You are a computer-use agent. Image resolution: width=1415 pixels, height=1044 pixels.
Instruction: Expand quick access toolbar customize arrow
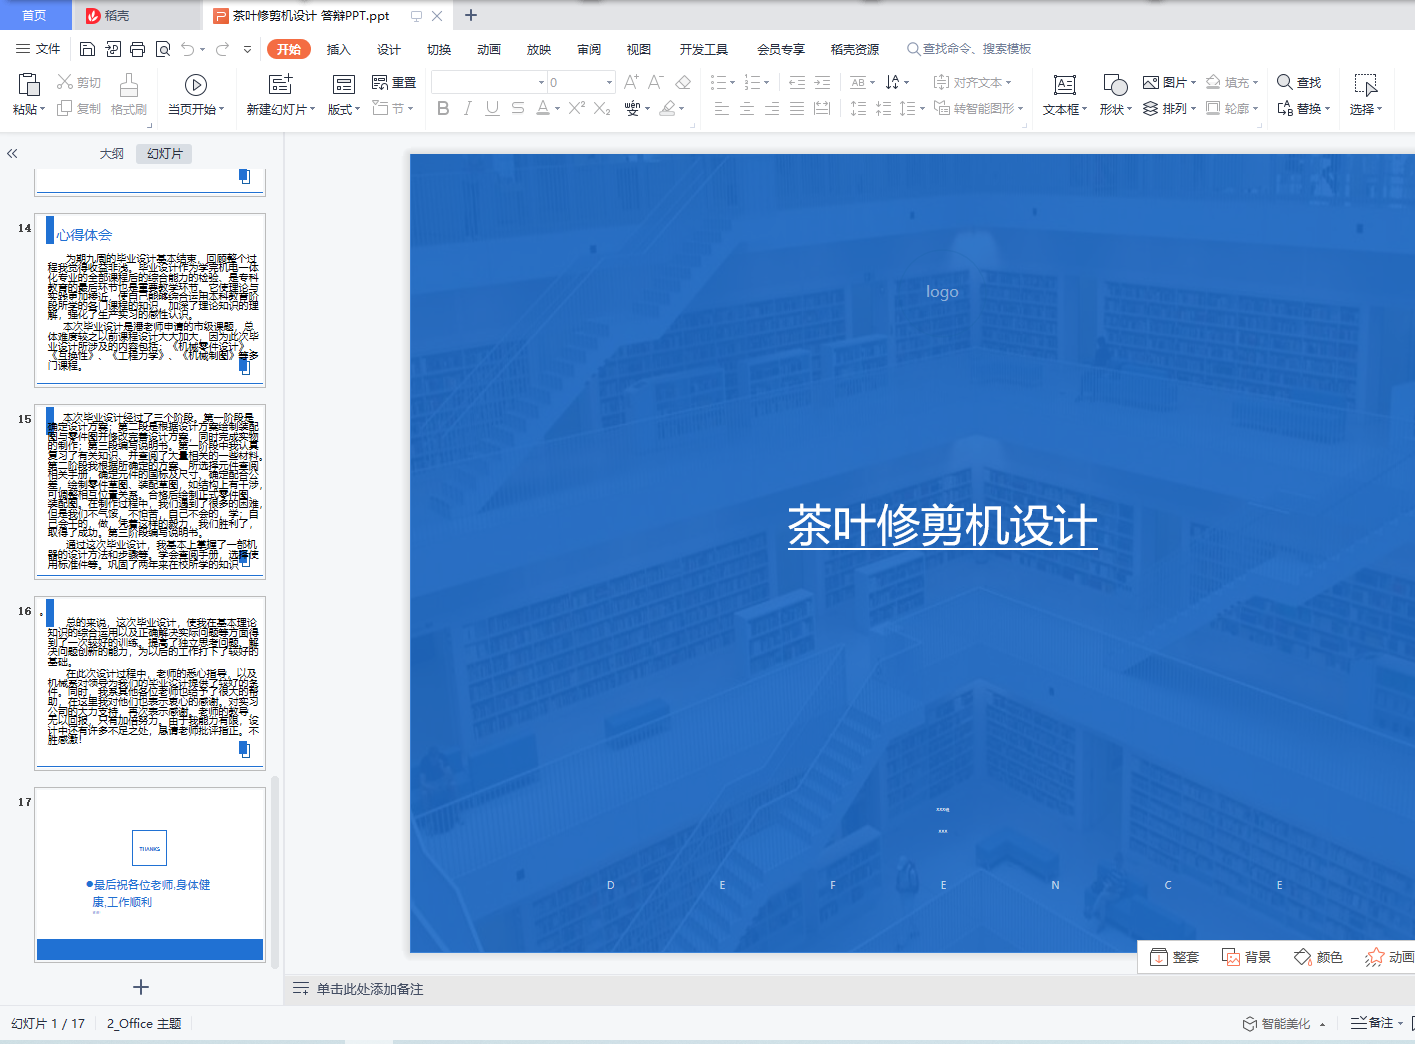point(247,49)
